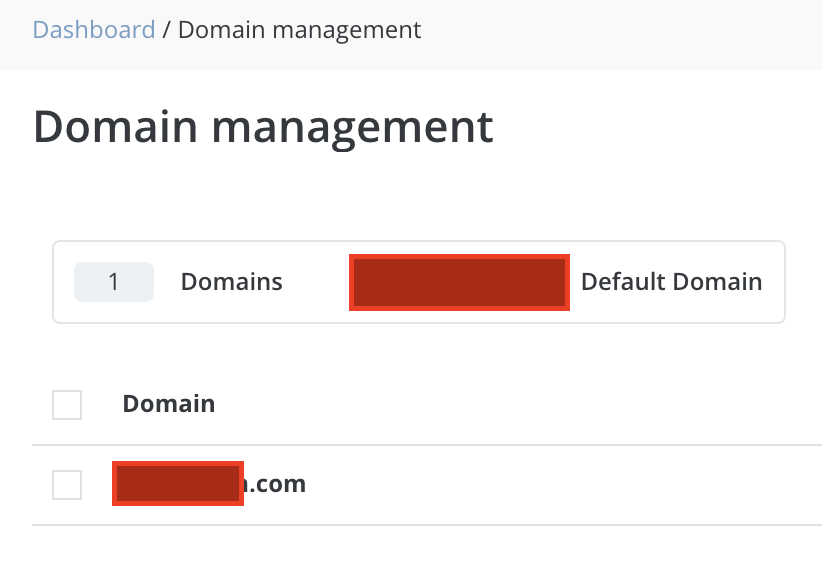The height and width of the screenshot is (566, 822).
Task: Tick the select-all checkbox in table header
Action: [x=67, y=405]
